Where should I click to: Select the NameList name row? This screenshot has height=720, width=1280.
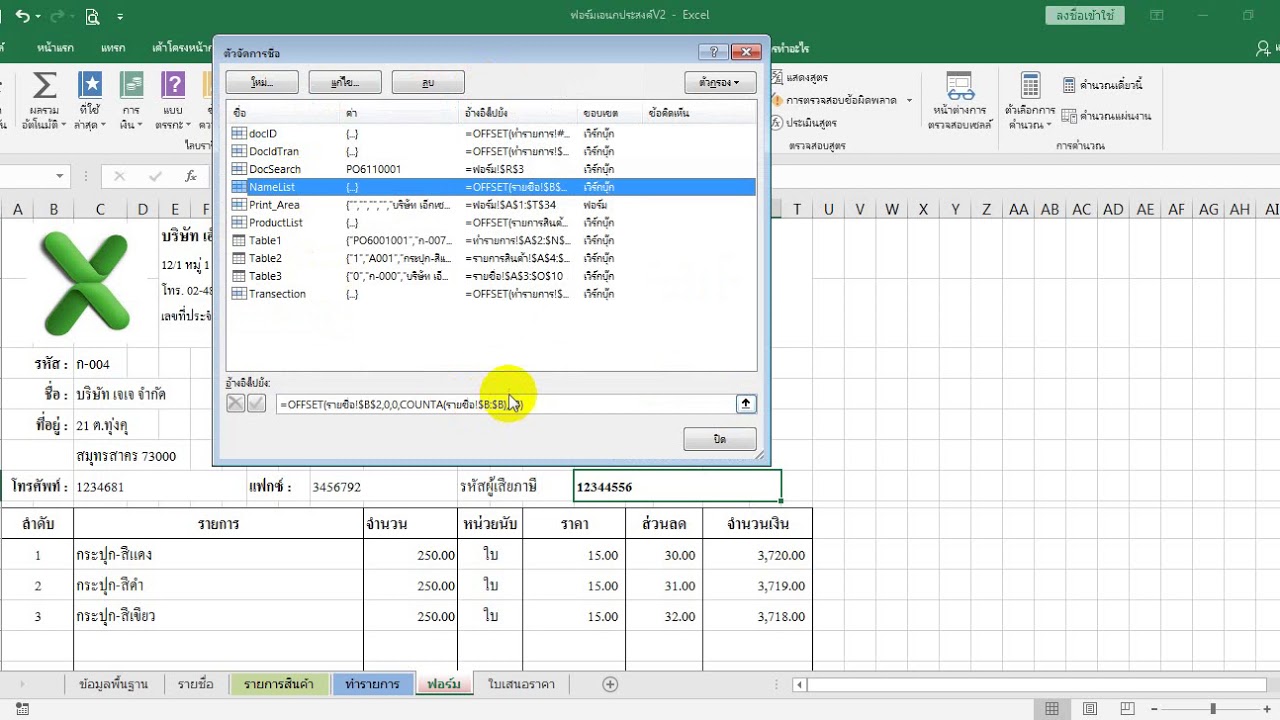point(490,187)
